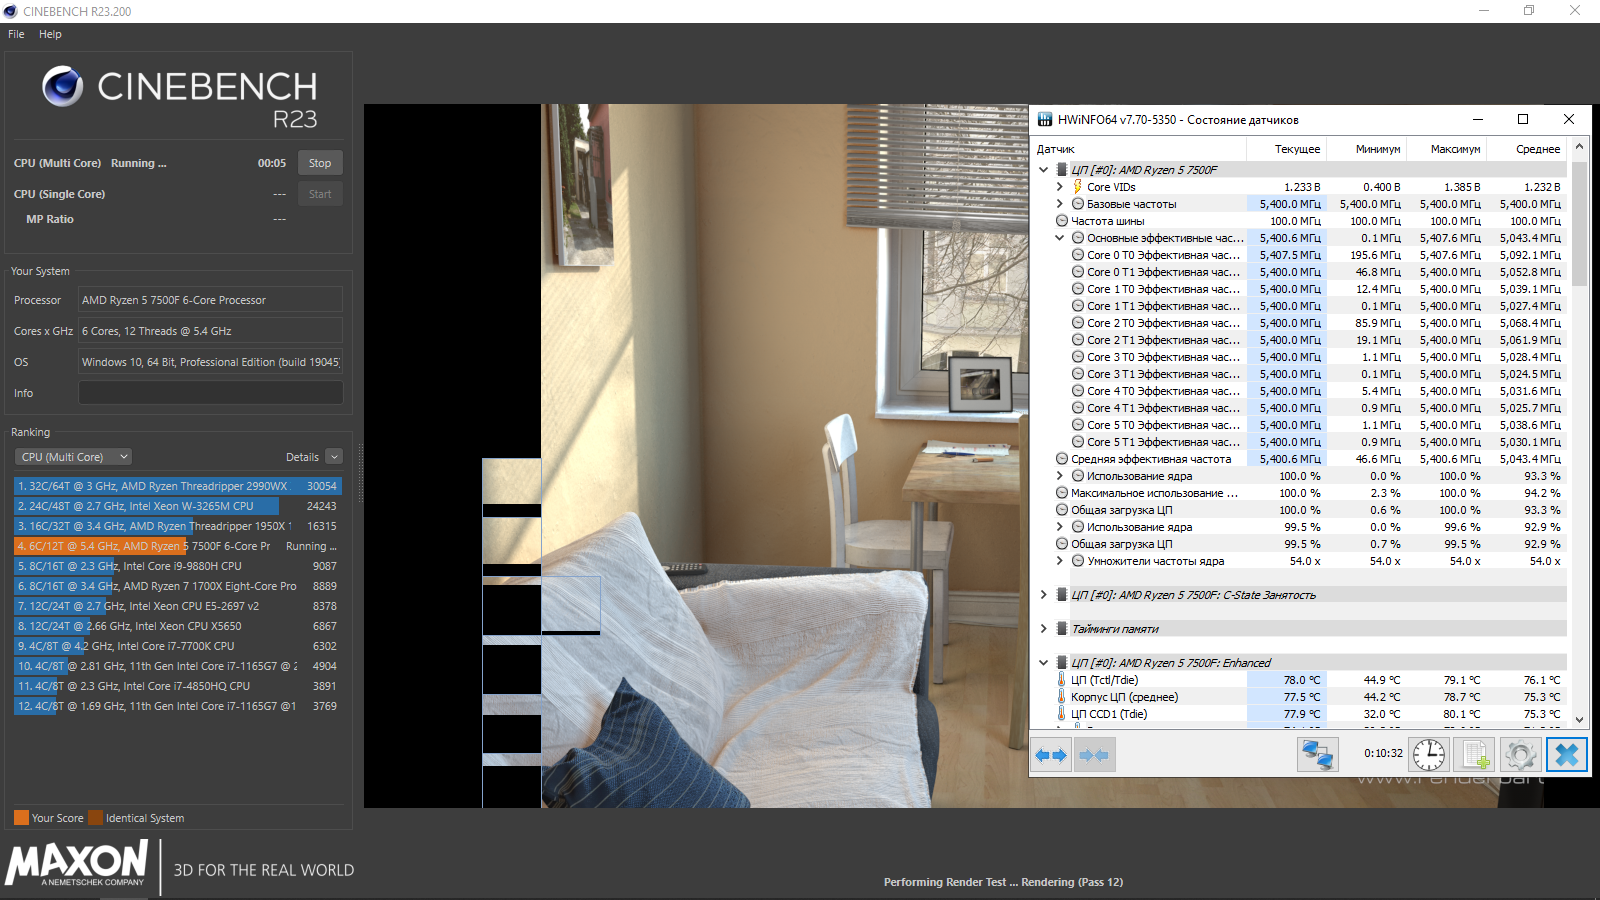Click 78.0 °C current value for ЦП (Tctl/Tdie)

pos(1302,680)
